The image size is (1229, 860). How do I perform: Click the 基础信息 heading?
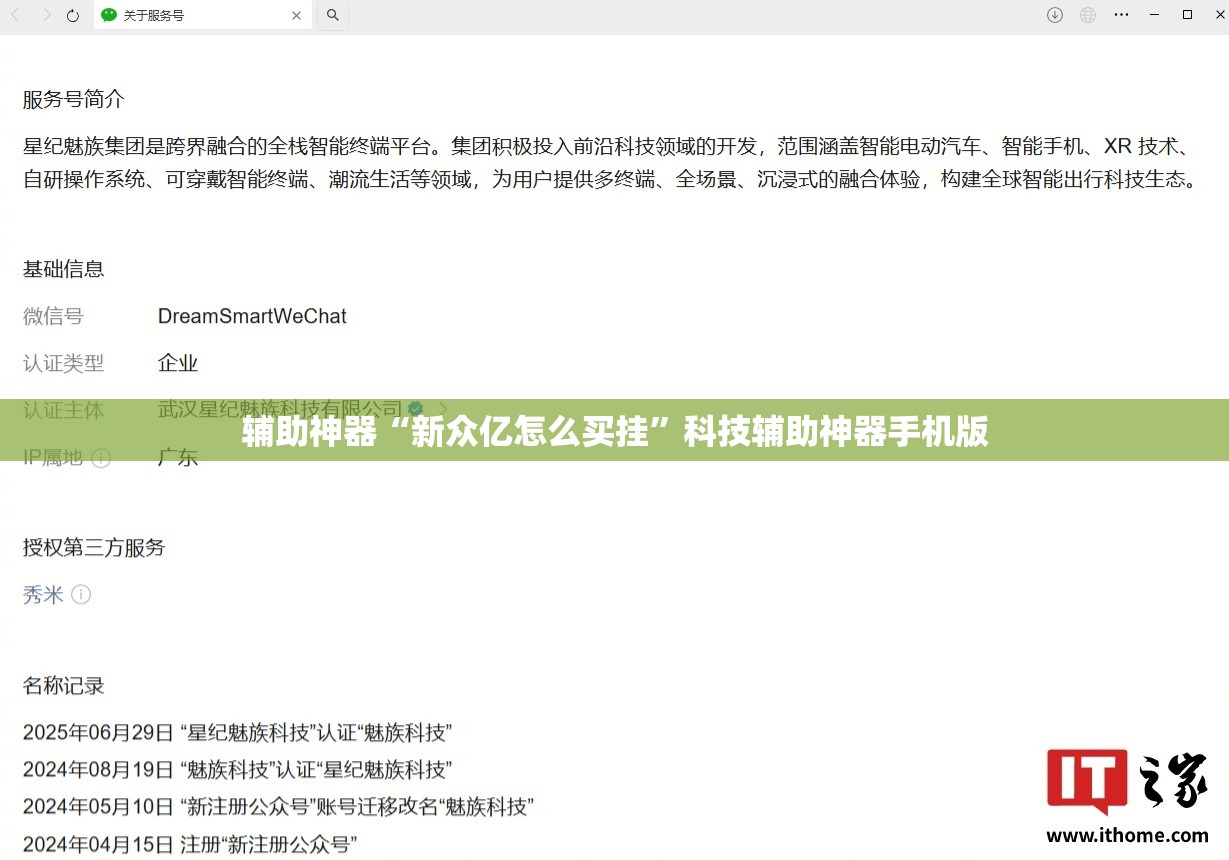(x=64, y=269)
